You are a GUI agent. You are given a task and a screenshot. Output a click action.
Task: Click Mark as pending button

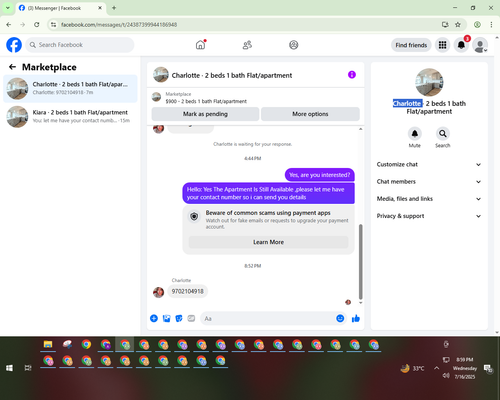pos(205,114)
